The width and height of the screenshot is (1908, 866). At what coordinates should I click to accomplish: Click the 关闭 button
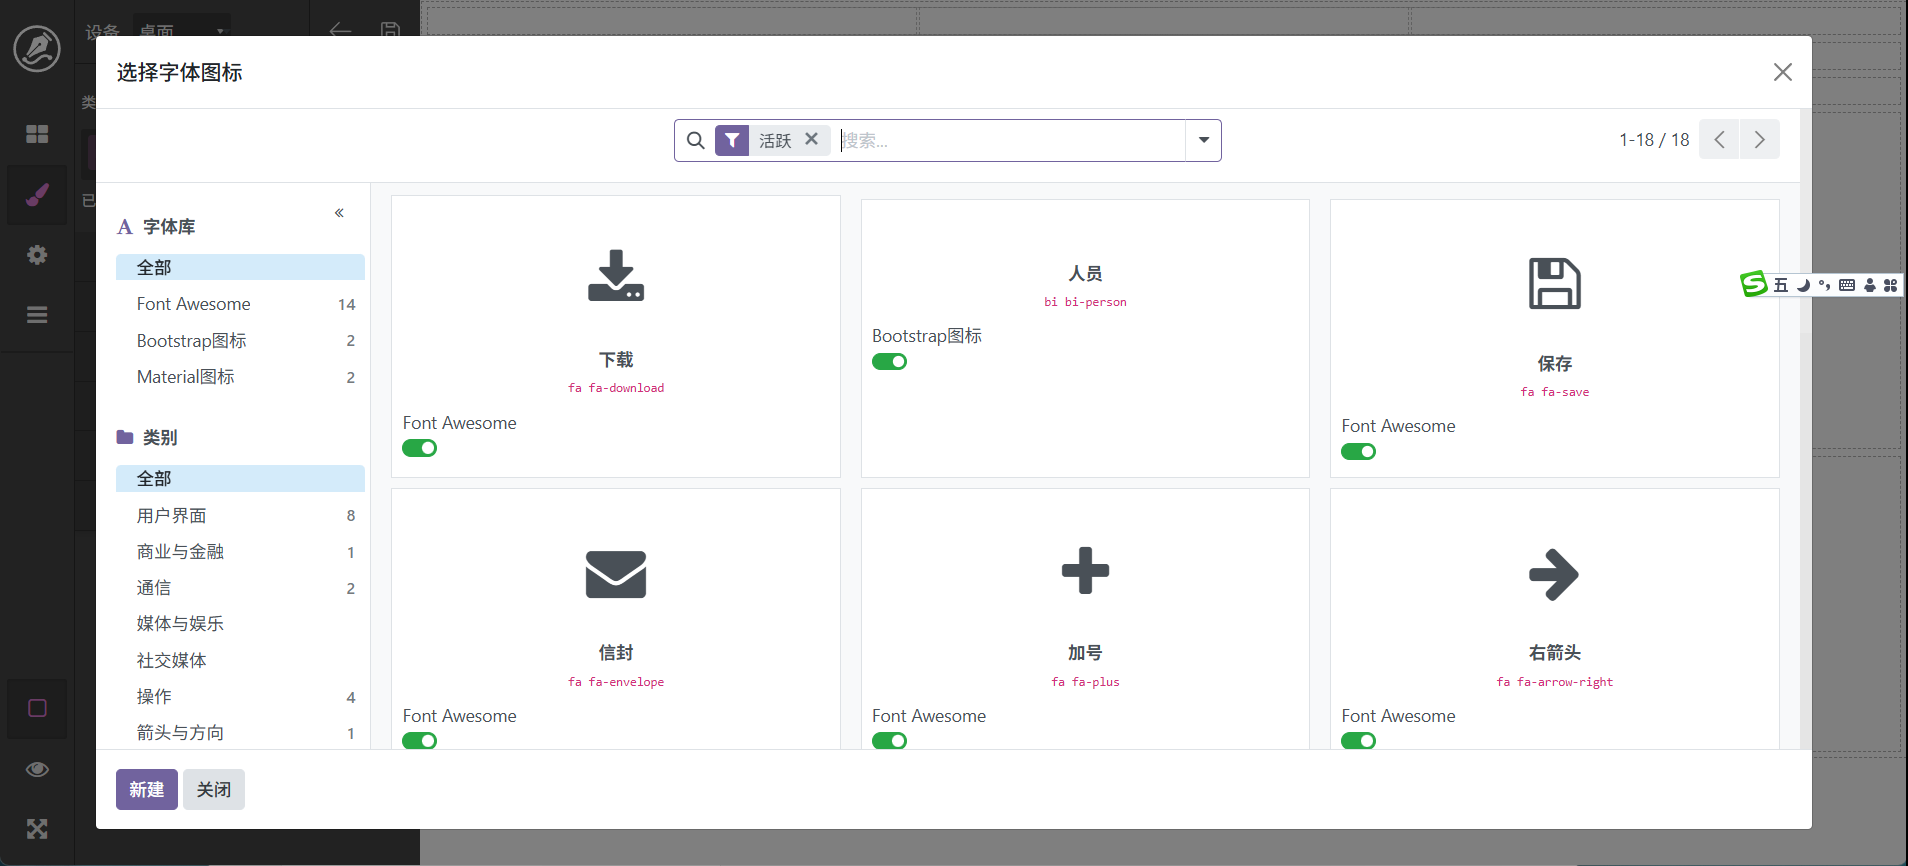point(214,790)
